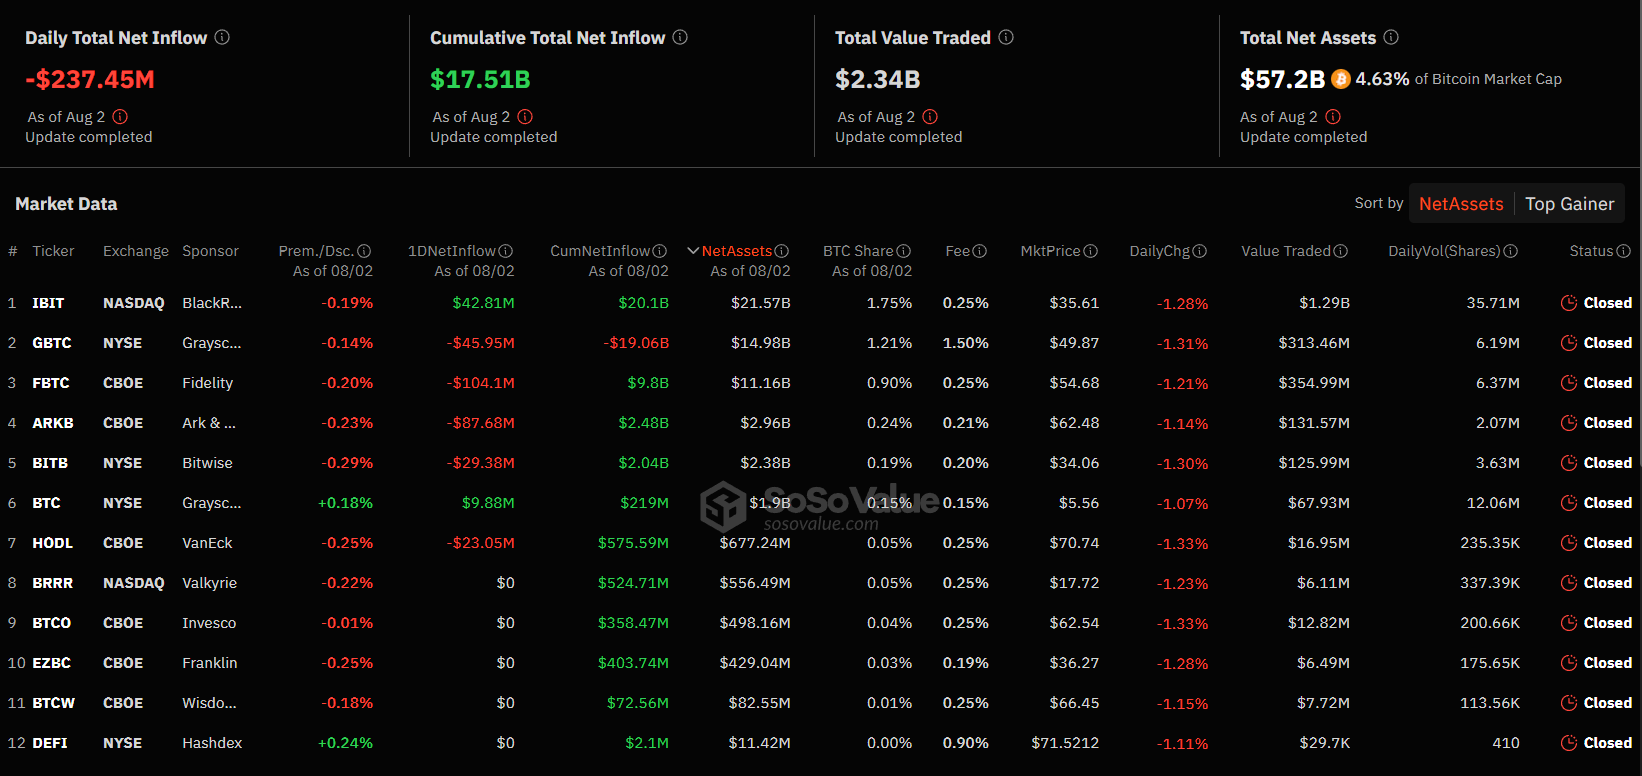Open info tooltip icon for CumNetInflow column

coord(660,251)
